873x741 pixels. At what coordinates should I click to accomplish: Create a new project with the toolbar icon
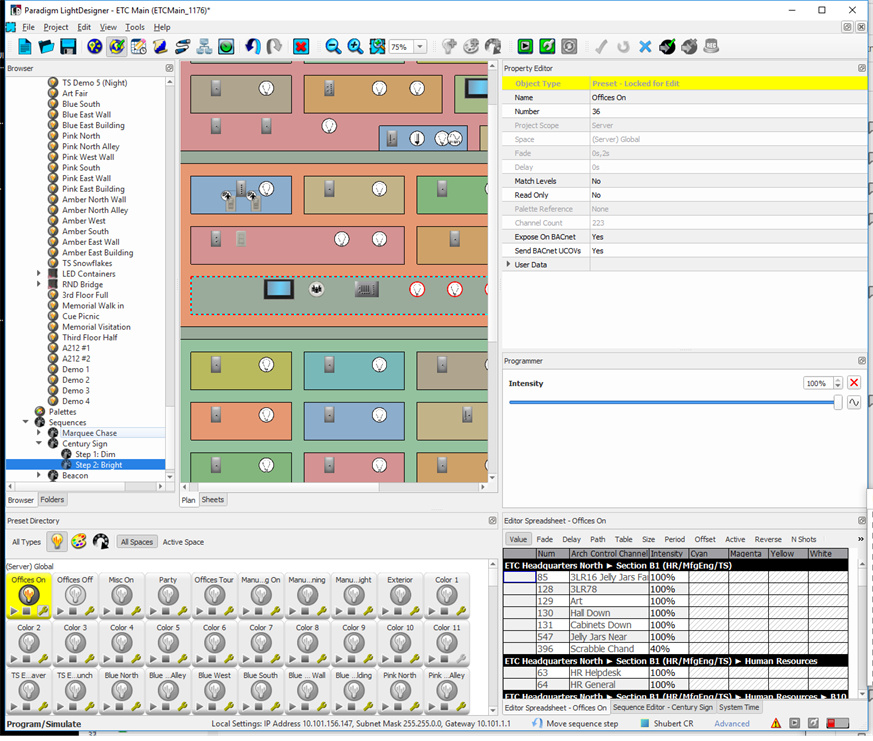tap(24, 47)
